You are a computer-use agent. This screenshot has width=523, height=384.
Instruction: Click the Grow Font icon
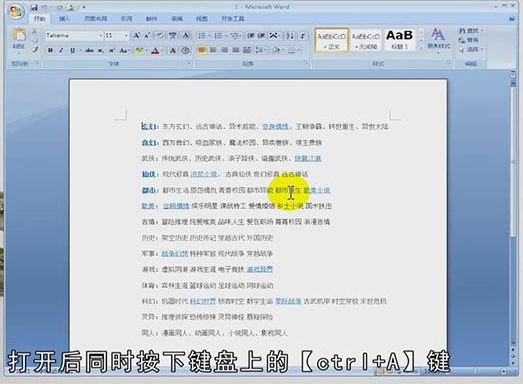click(136, 35)
